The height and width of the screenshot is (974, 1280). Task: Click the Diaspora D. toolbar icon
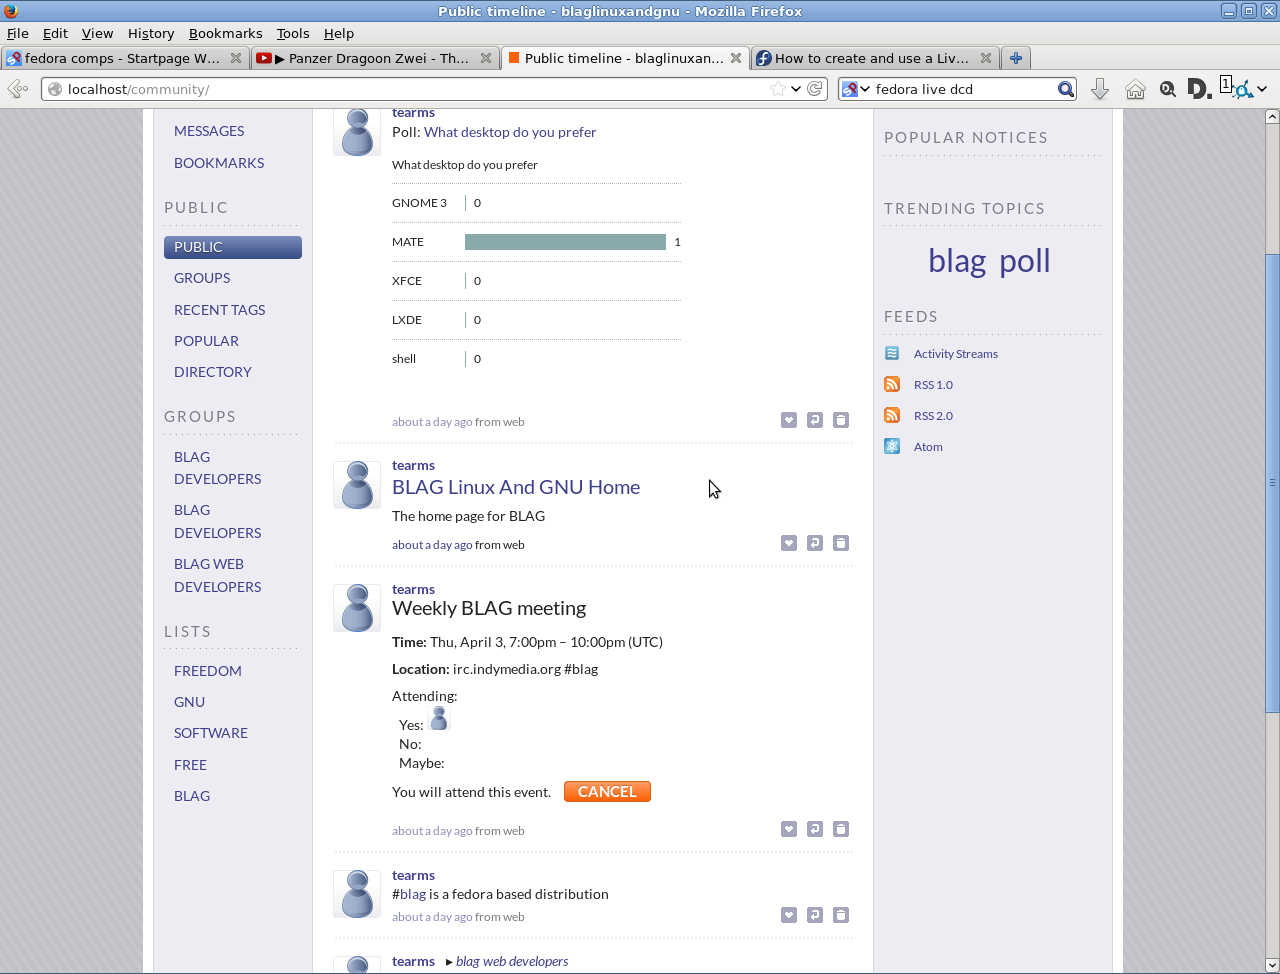point(1199,89)
